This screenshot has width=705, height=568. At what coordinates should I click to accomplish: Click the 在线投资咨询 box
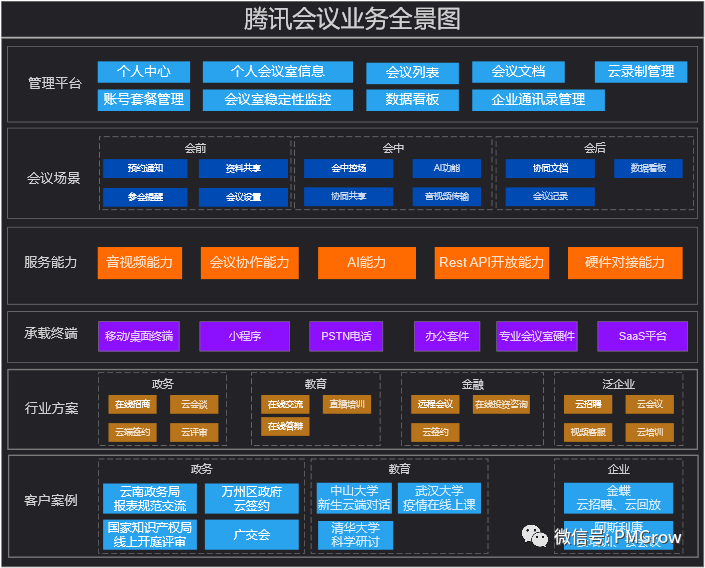point(501,405)
